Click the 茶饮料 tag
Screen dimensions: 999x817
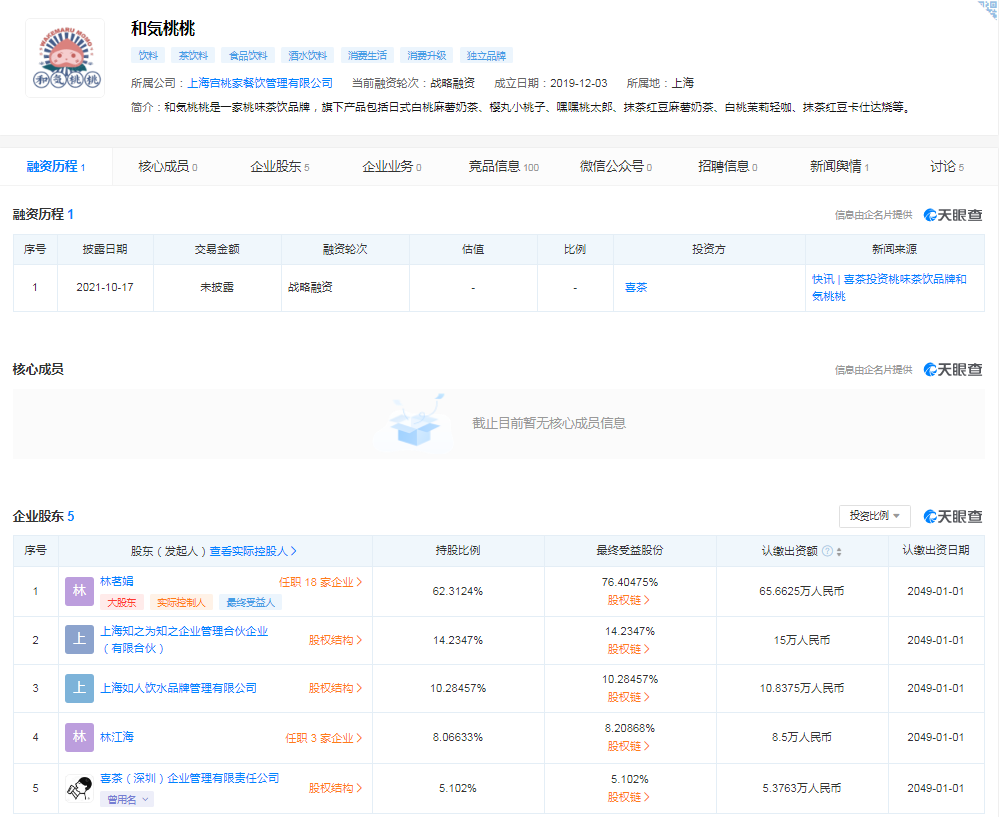click(193, 55)
